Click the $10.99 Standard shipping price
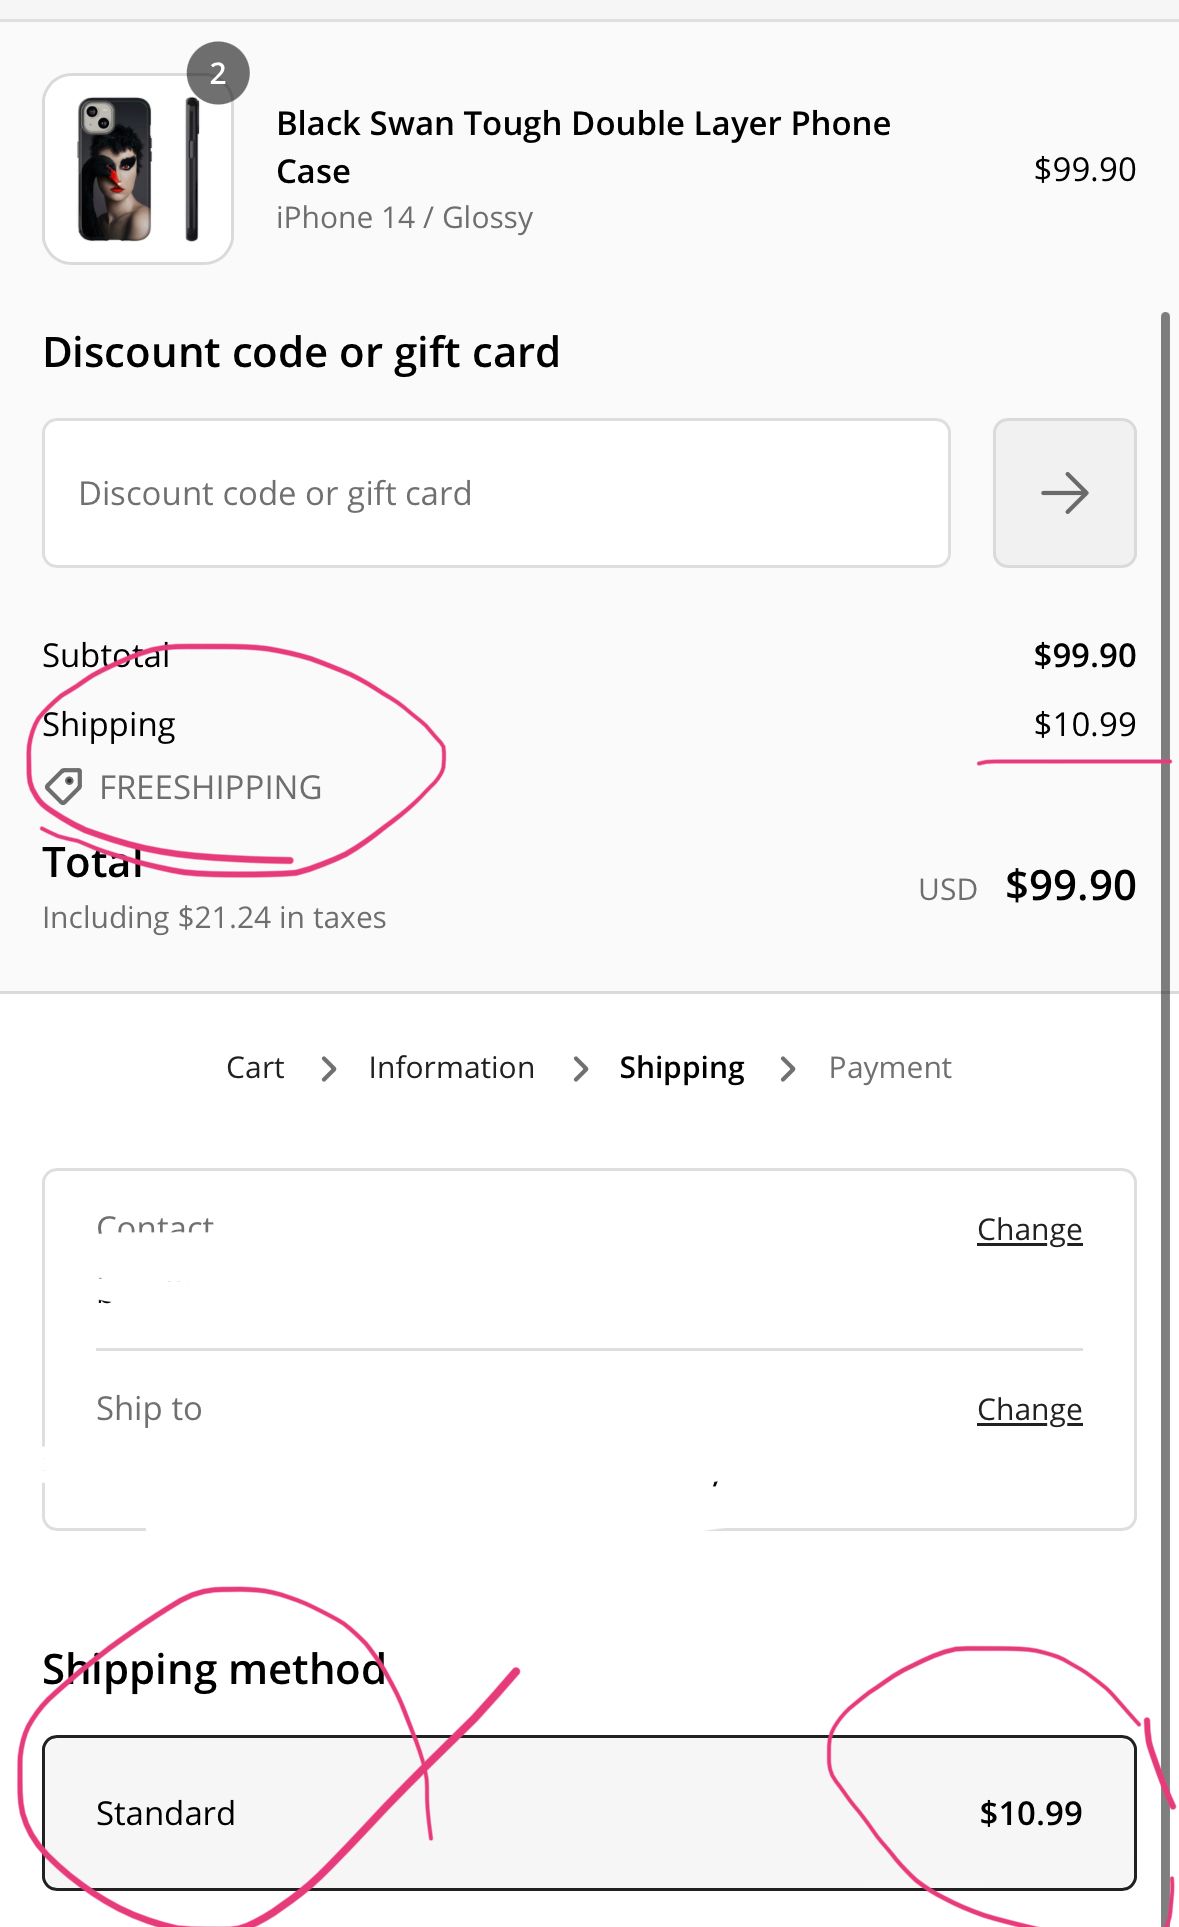Viewport: 1179px width, 1927px height. click(1030, 1813)
